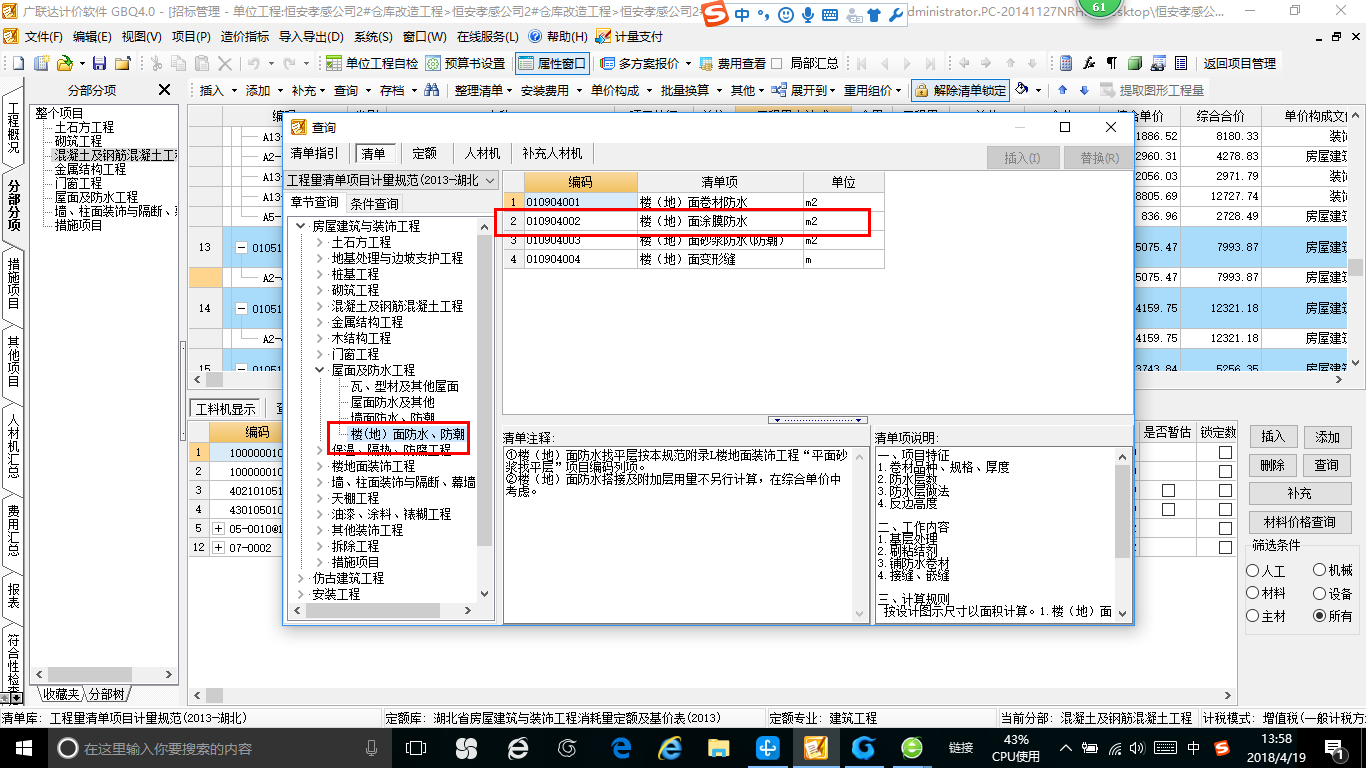The image size is (1366, 768).
Task: Open File Explorer from the taskbar
Action: tap(718, 748)
